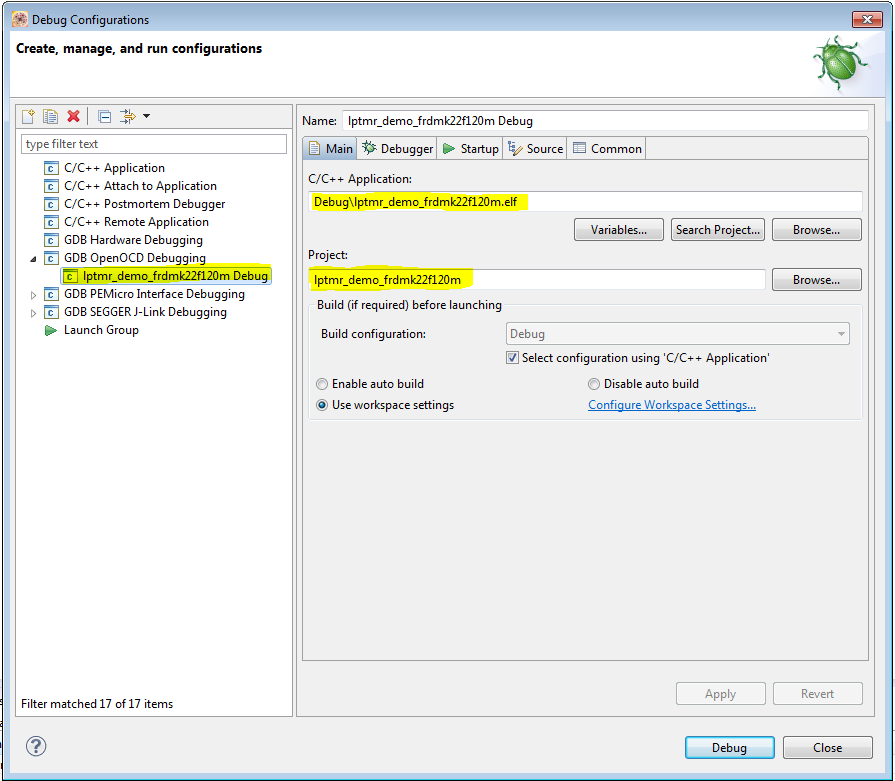Screen dimensions: 895x781
Task: Switch to the Startup tab
Action: click(x=470, y=148)
